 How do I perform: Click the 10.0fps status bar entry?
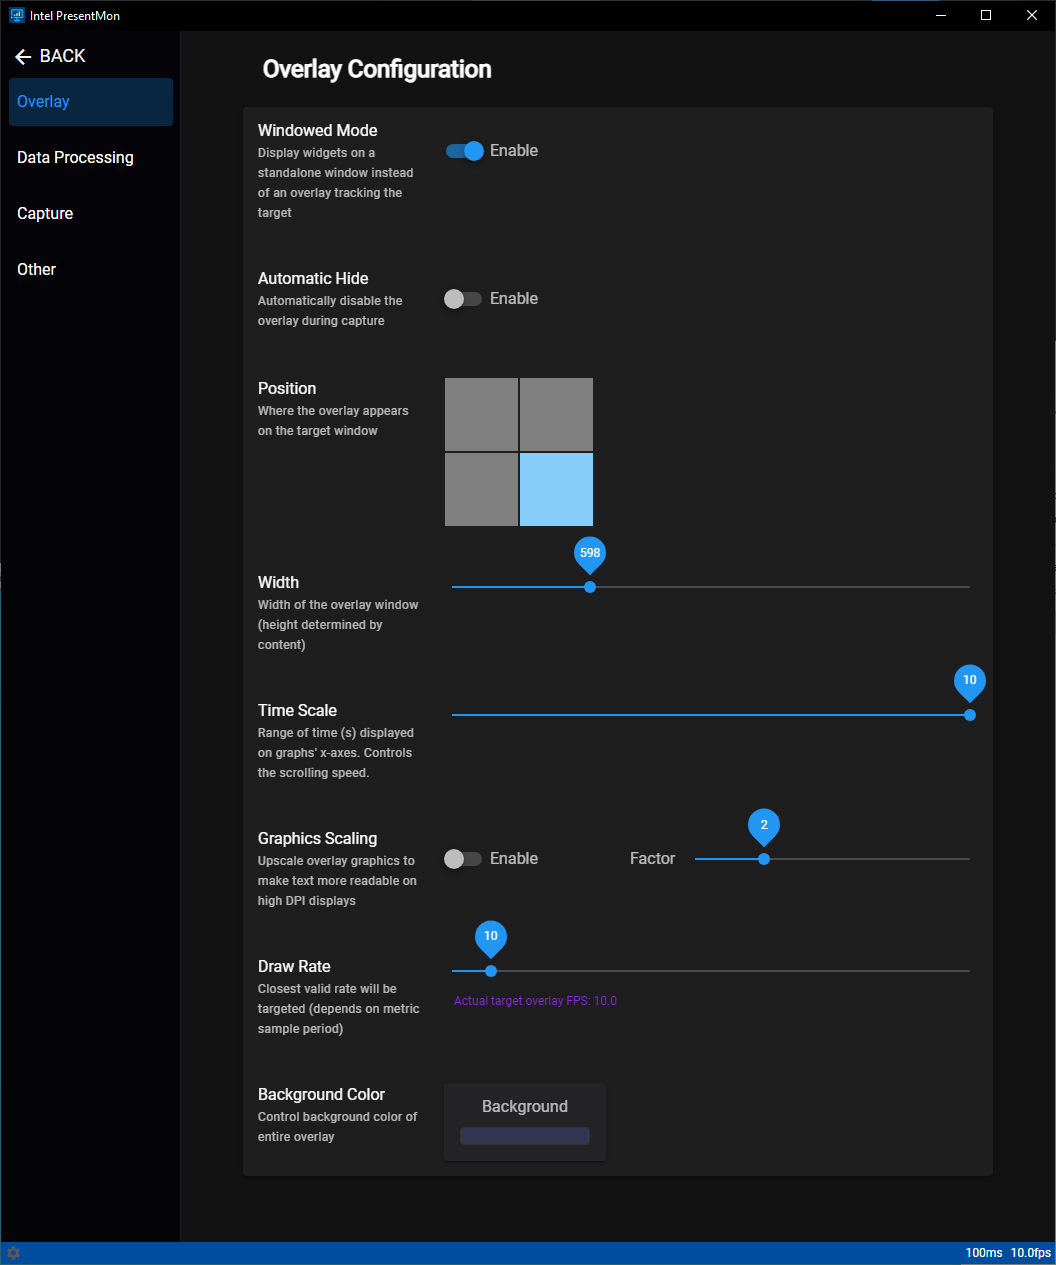coord(1031,1253)
